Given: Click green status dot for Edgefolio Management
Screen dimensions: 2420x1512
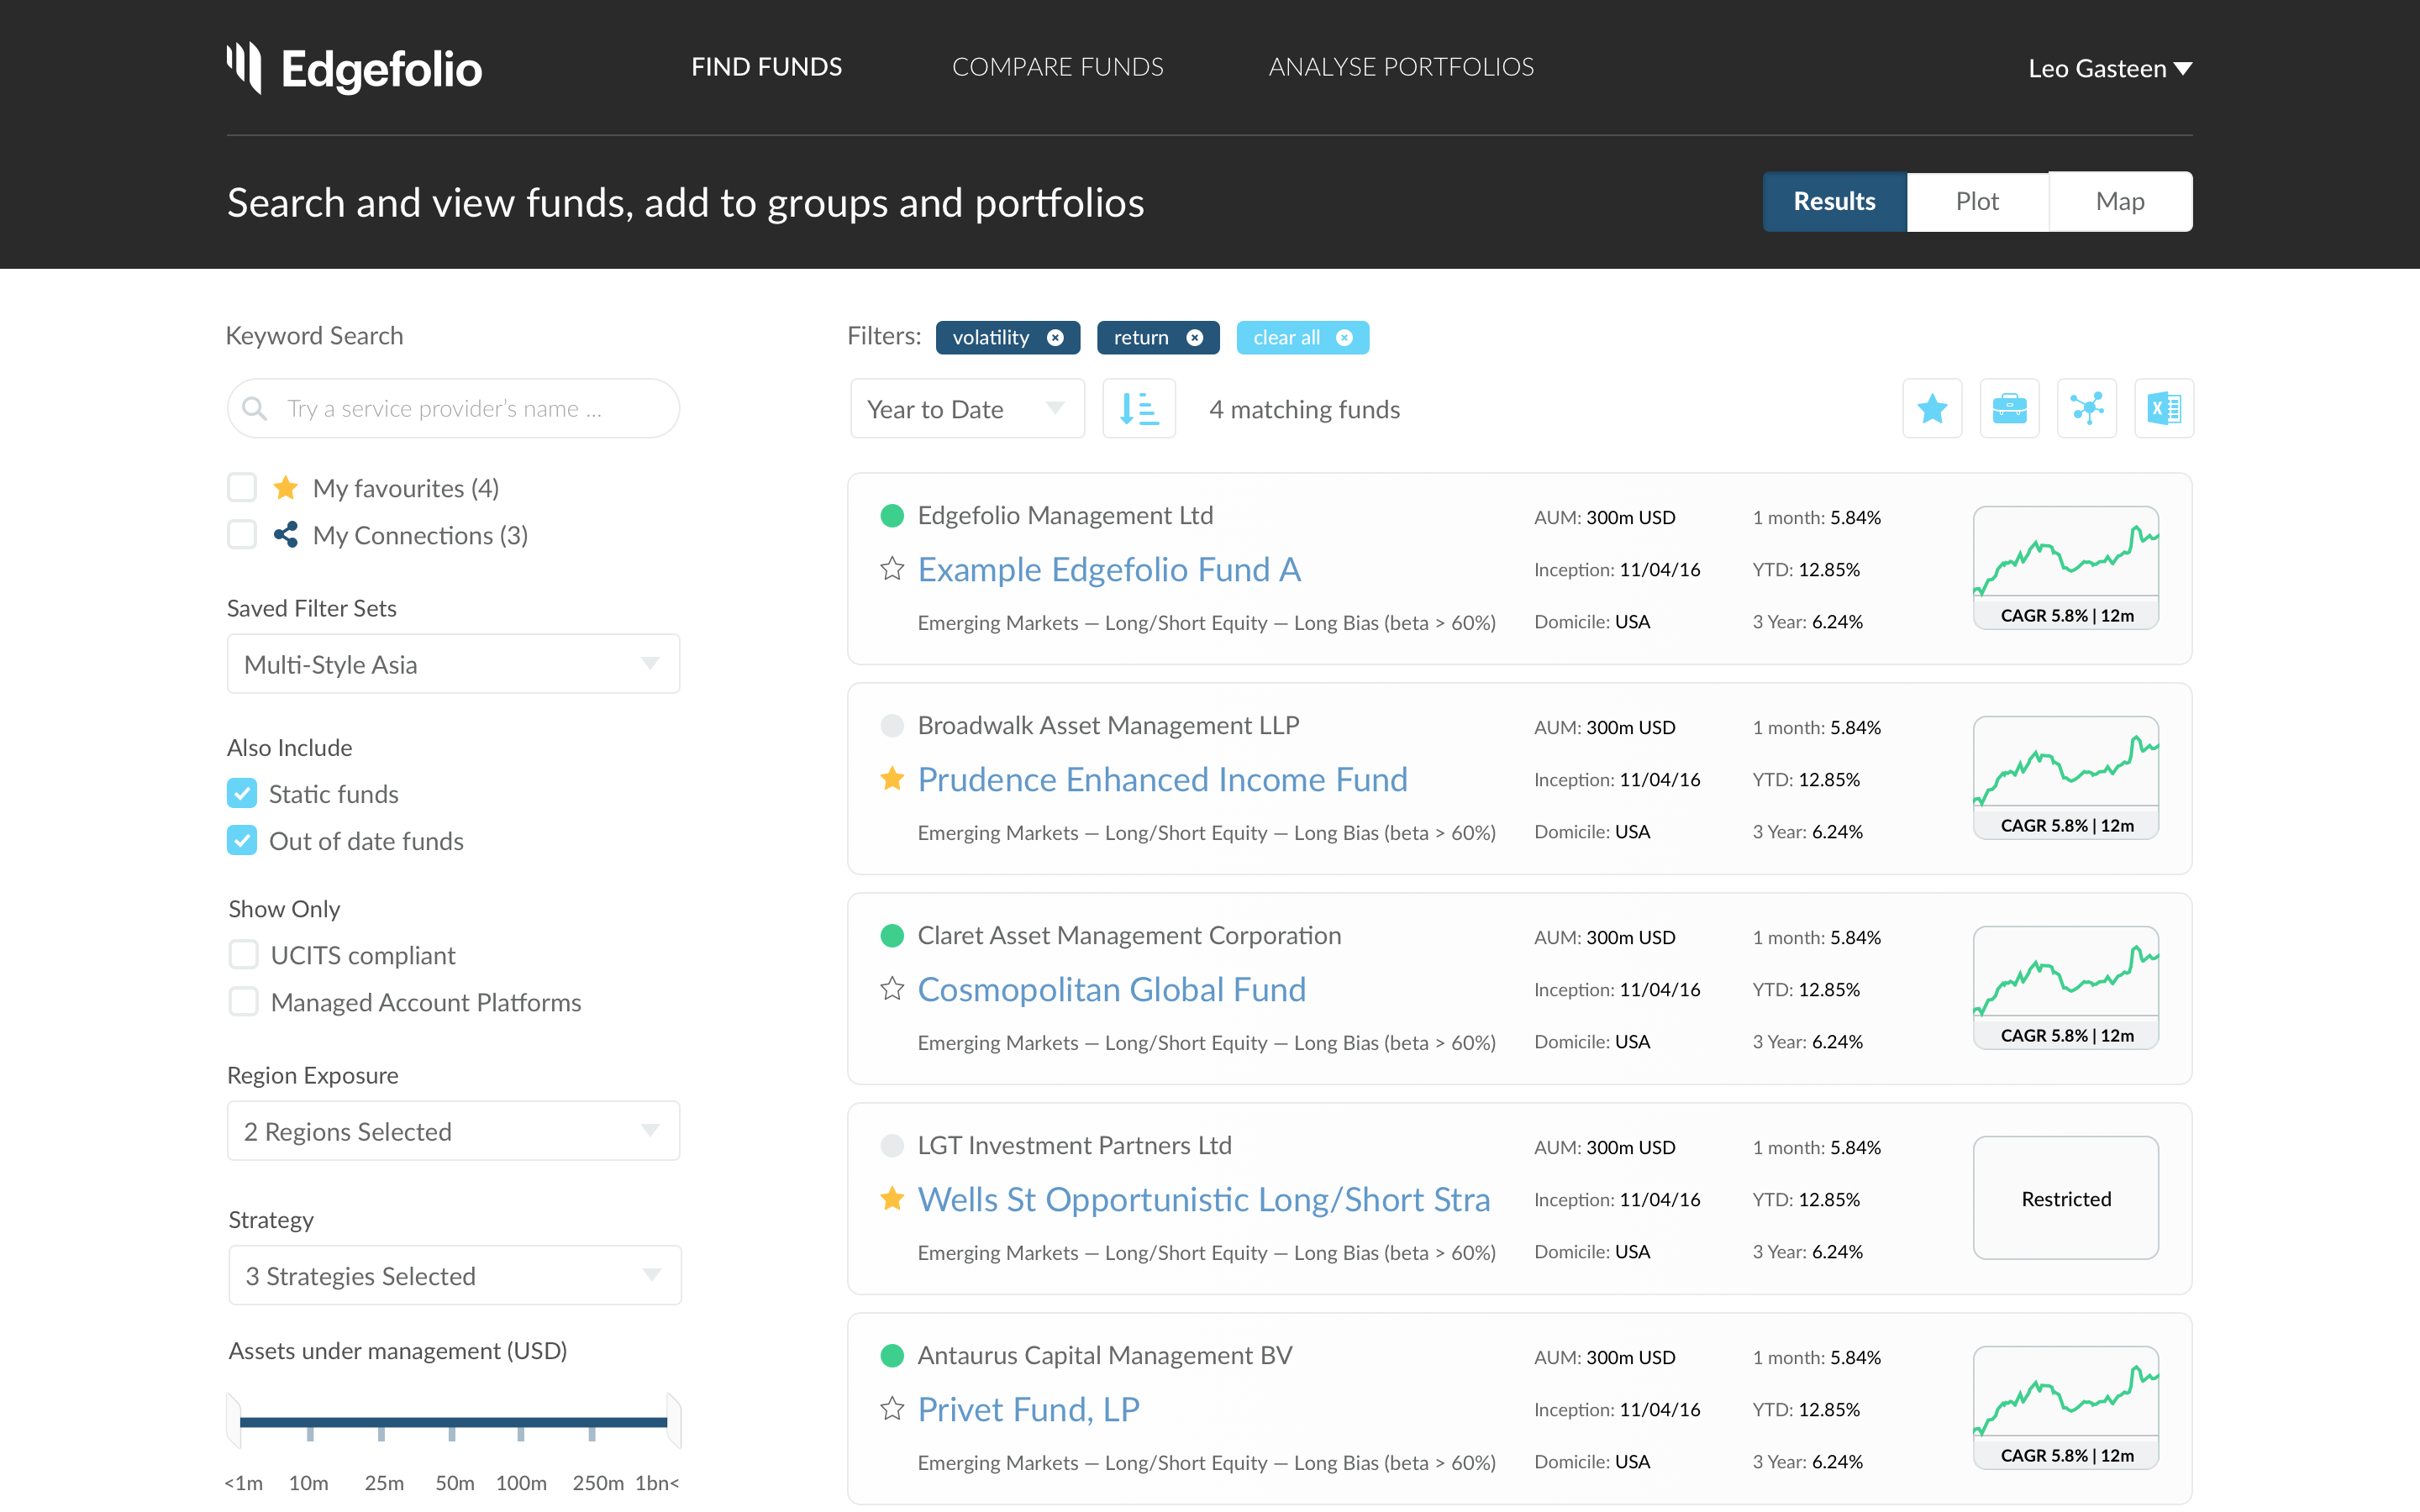Looking at the screenshot, I should [892, 516].
